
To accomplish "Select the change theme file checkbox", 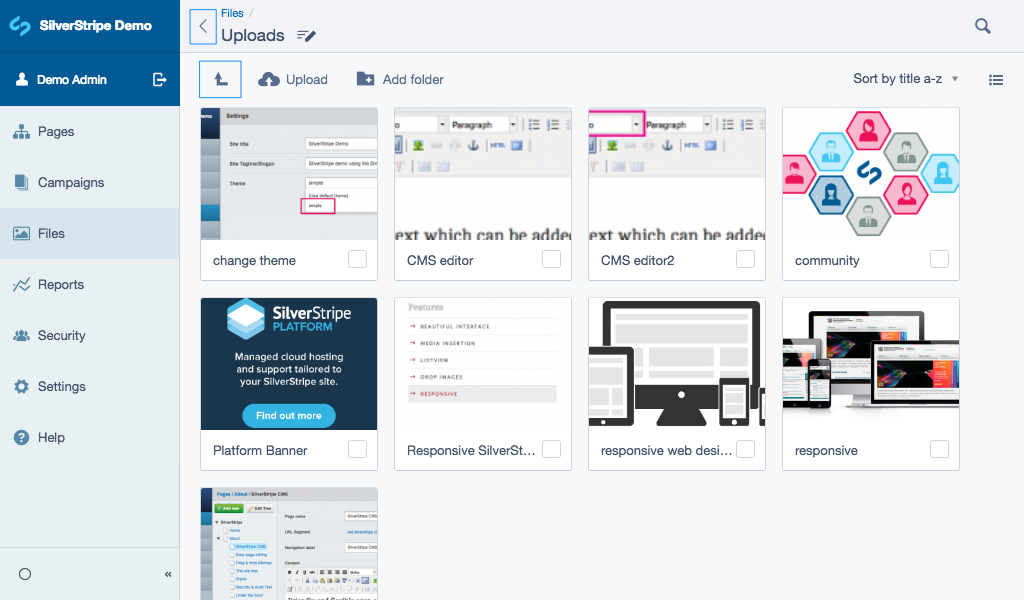I will coord(357,260).
